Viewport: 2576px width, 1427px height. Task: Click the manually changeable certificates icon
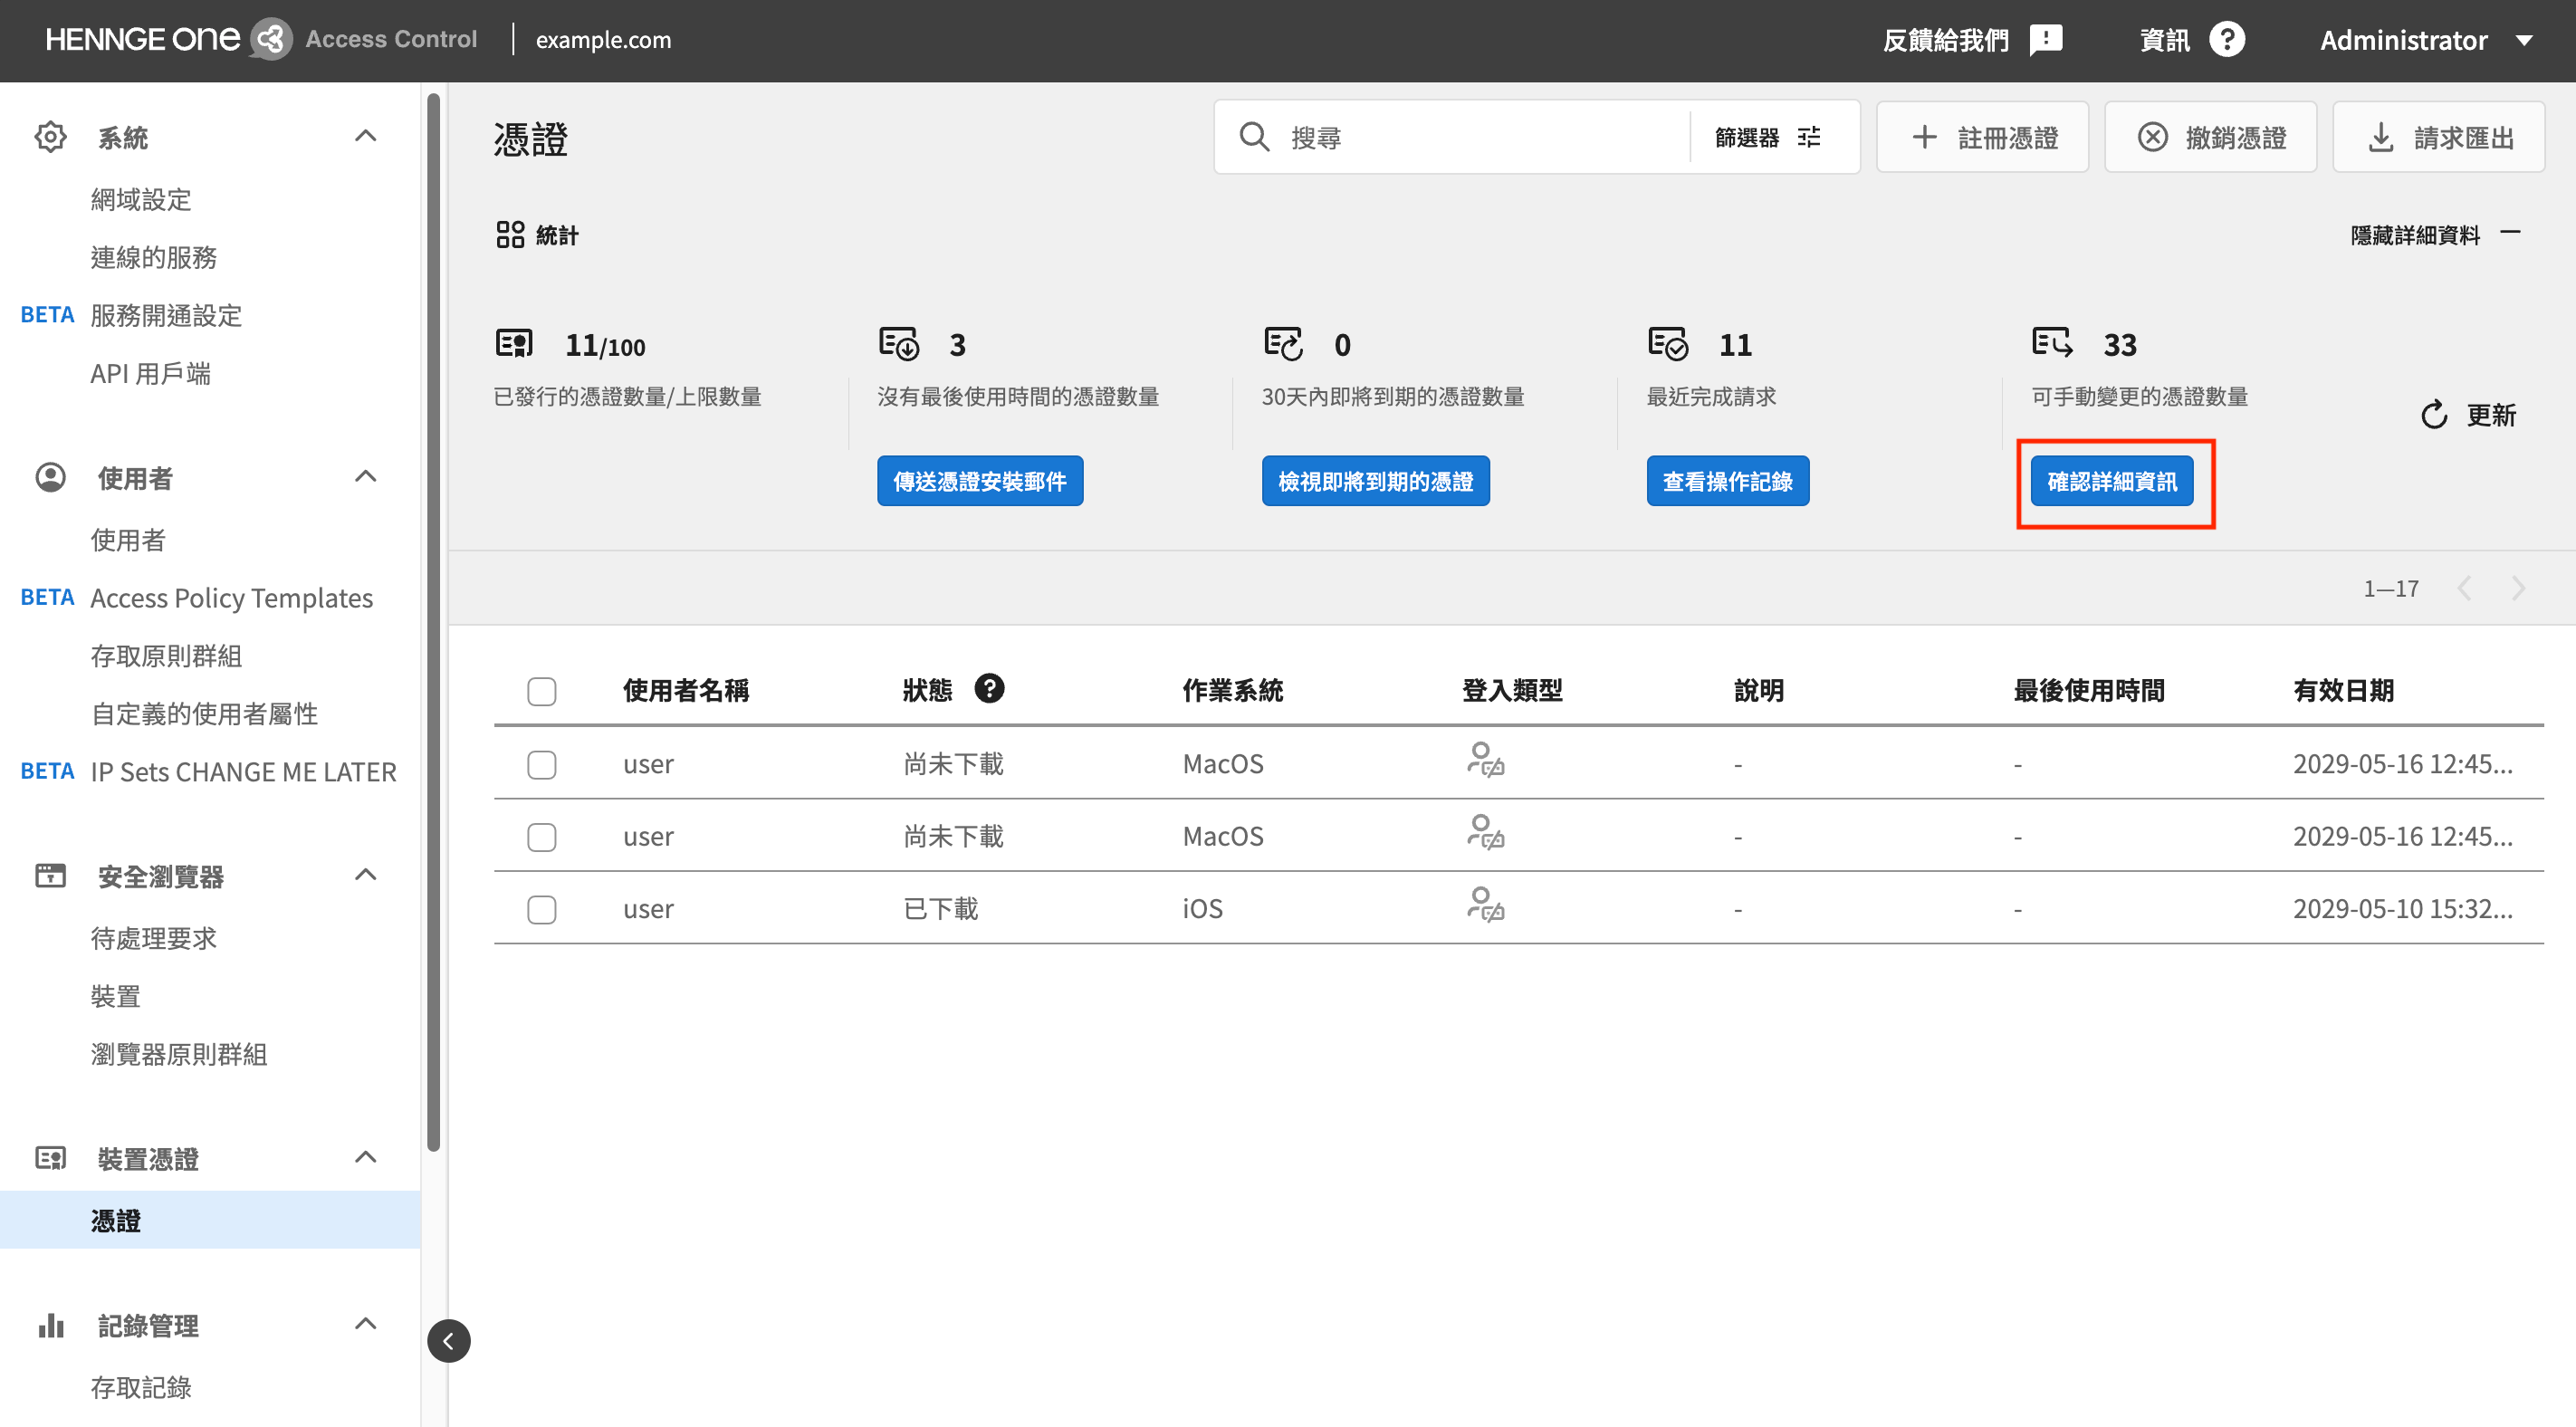click(2052, 343)
